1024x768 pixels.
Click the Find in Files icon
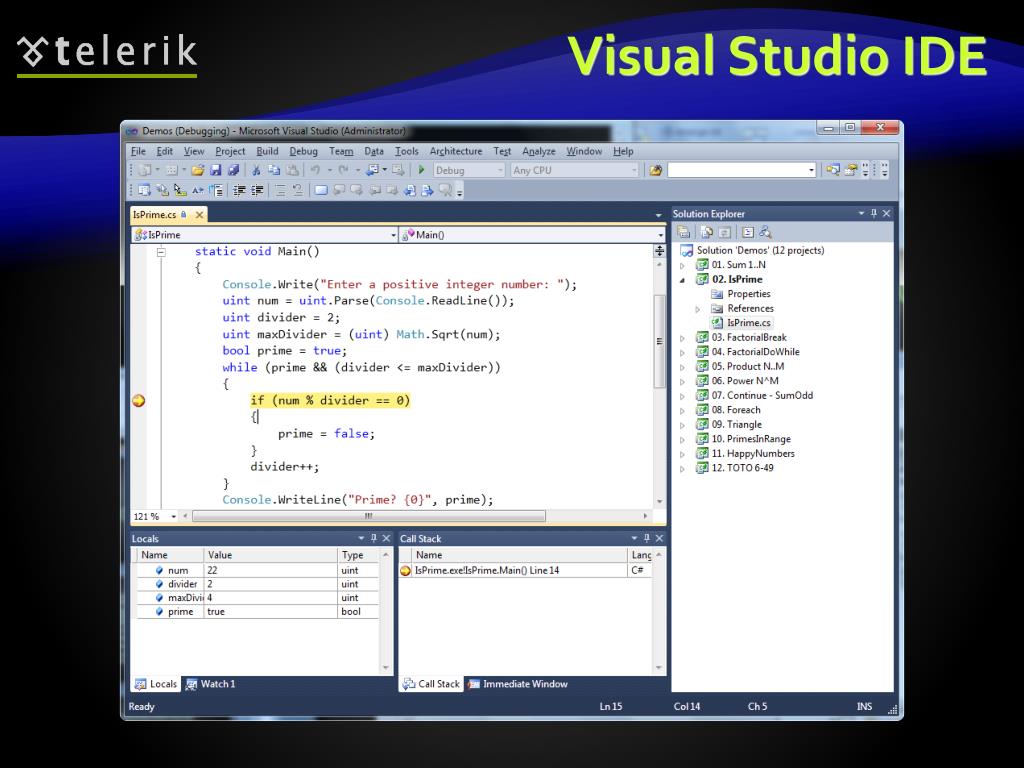point(656,170)
